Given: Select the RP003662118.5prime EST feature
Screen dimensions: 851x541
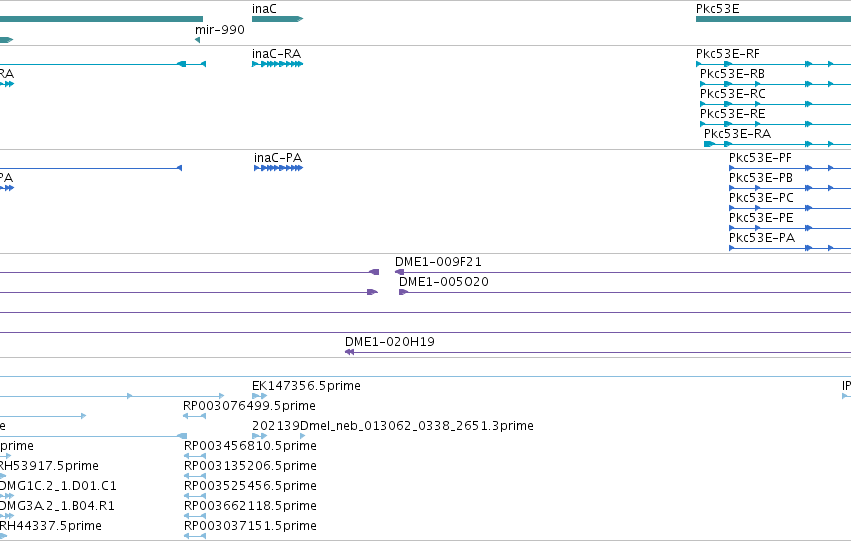Looking at the screenshot, I should pos(195,516).
